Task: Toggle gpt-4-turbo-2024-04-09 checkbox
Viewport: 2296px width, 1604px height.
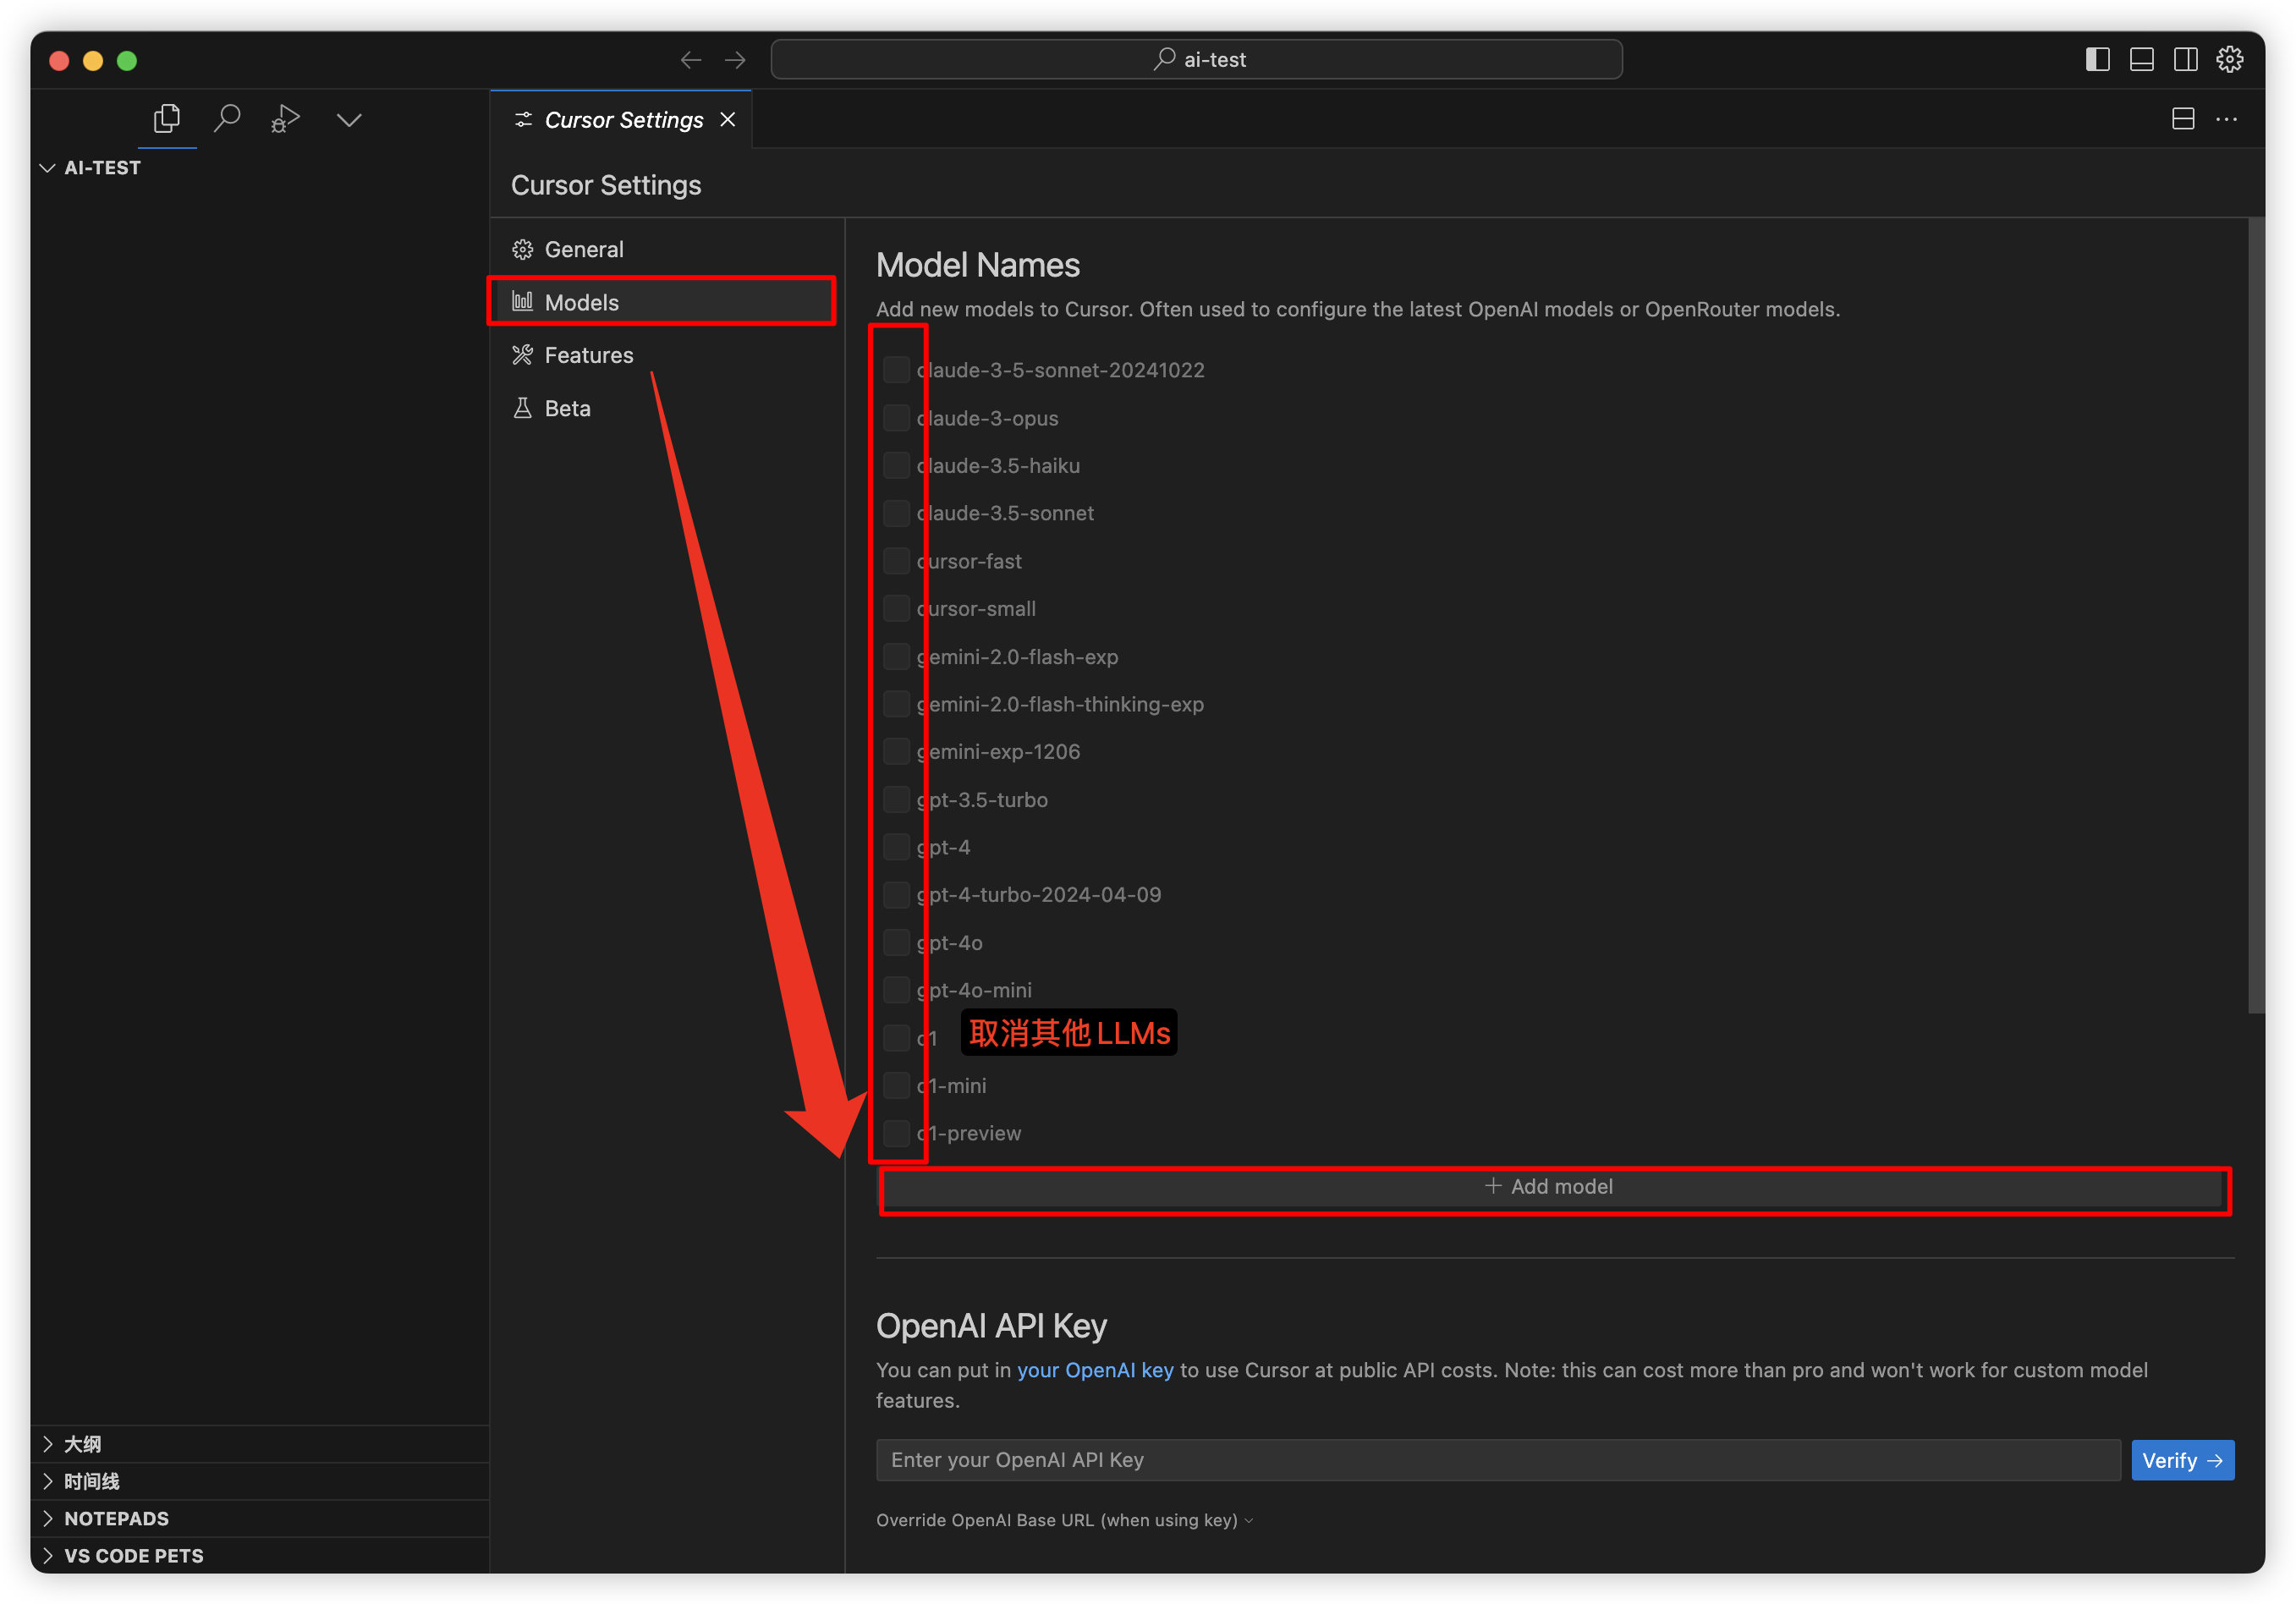Action: pos(896,895)
